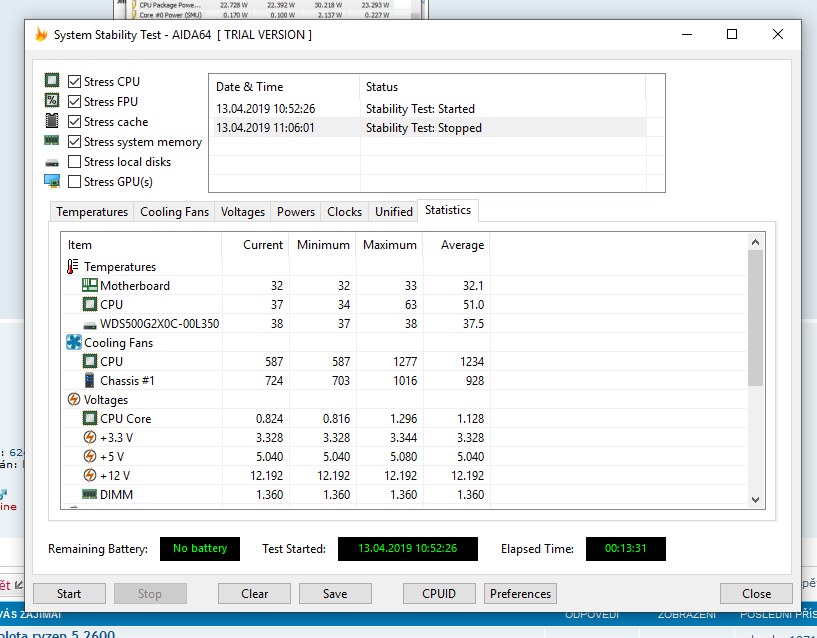
Task: Maximize the System Stability Test window
Action: pyautogui.click(x=732, y=34)
